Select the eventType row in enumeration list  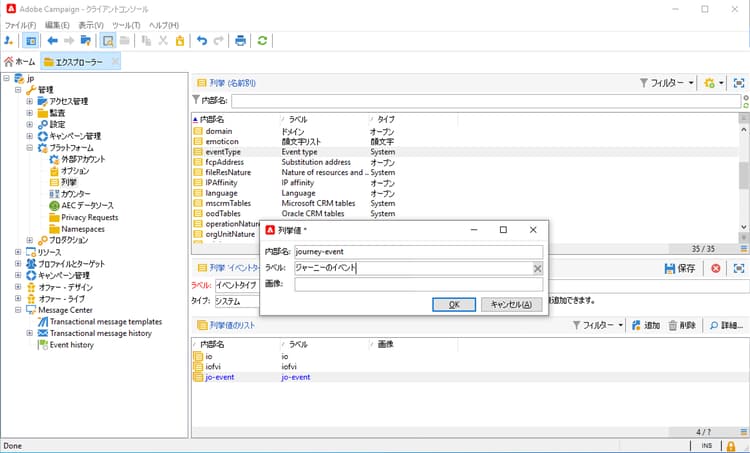click(x=466, y=152)
